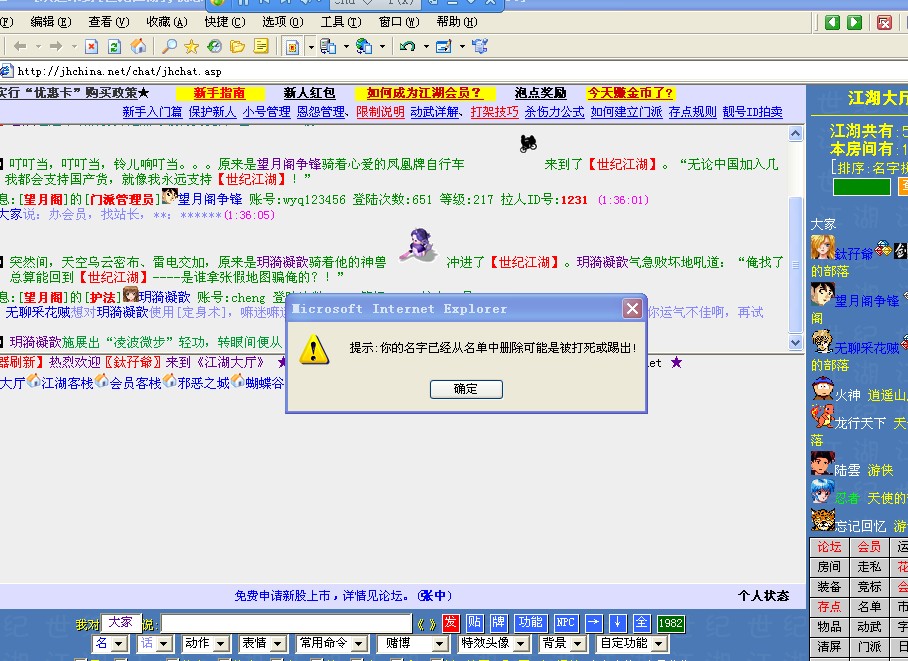Click 龙行天下's Charmander avatar

click(x=822, y=417)
